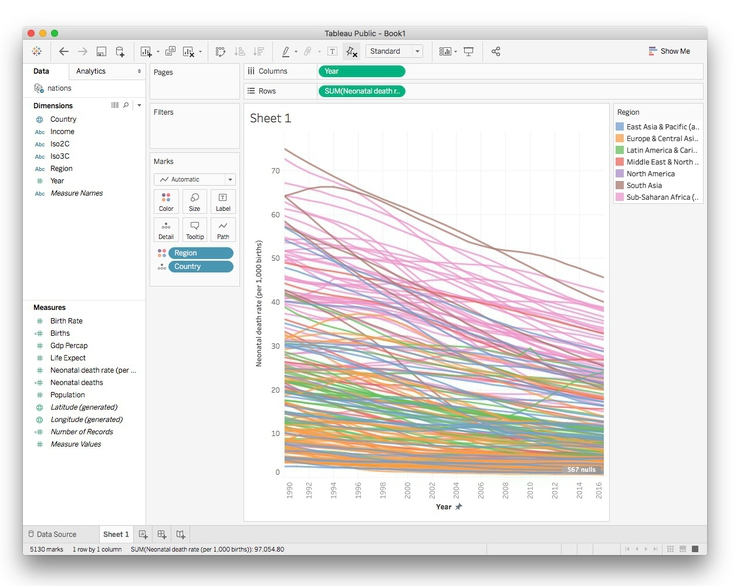Image resolution: width=733 pixels, height=586 pixels.
Task: Click the Add new data source icon
Action: click(x=120, y=51)
